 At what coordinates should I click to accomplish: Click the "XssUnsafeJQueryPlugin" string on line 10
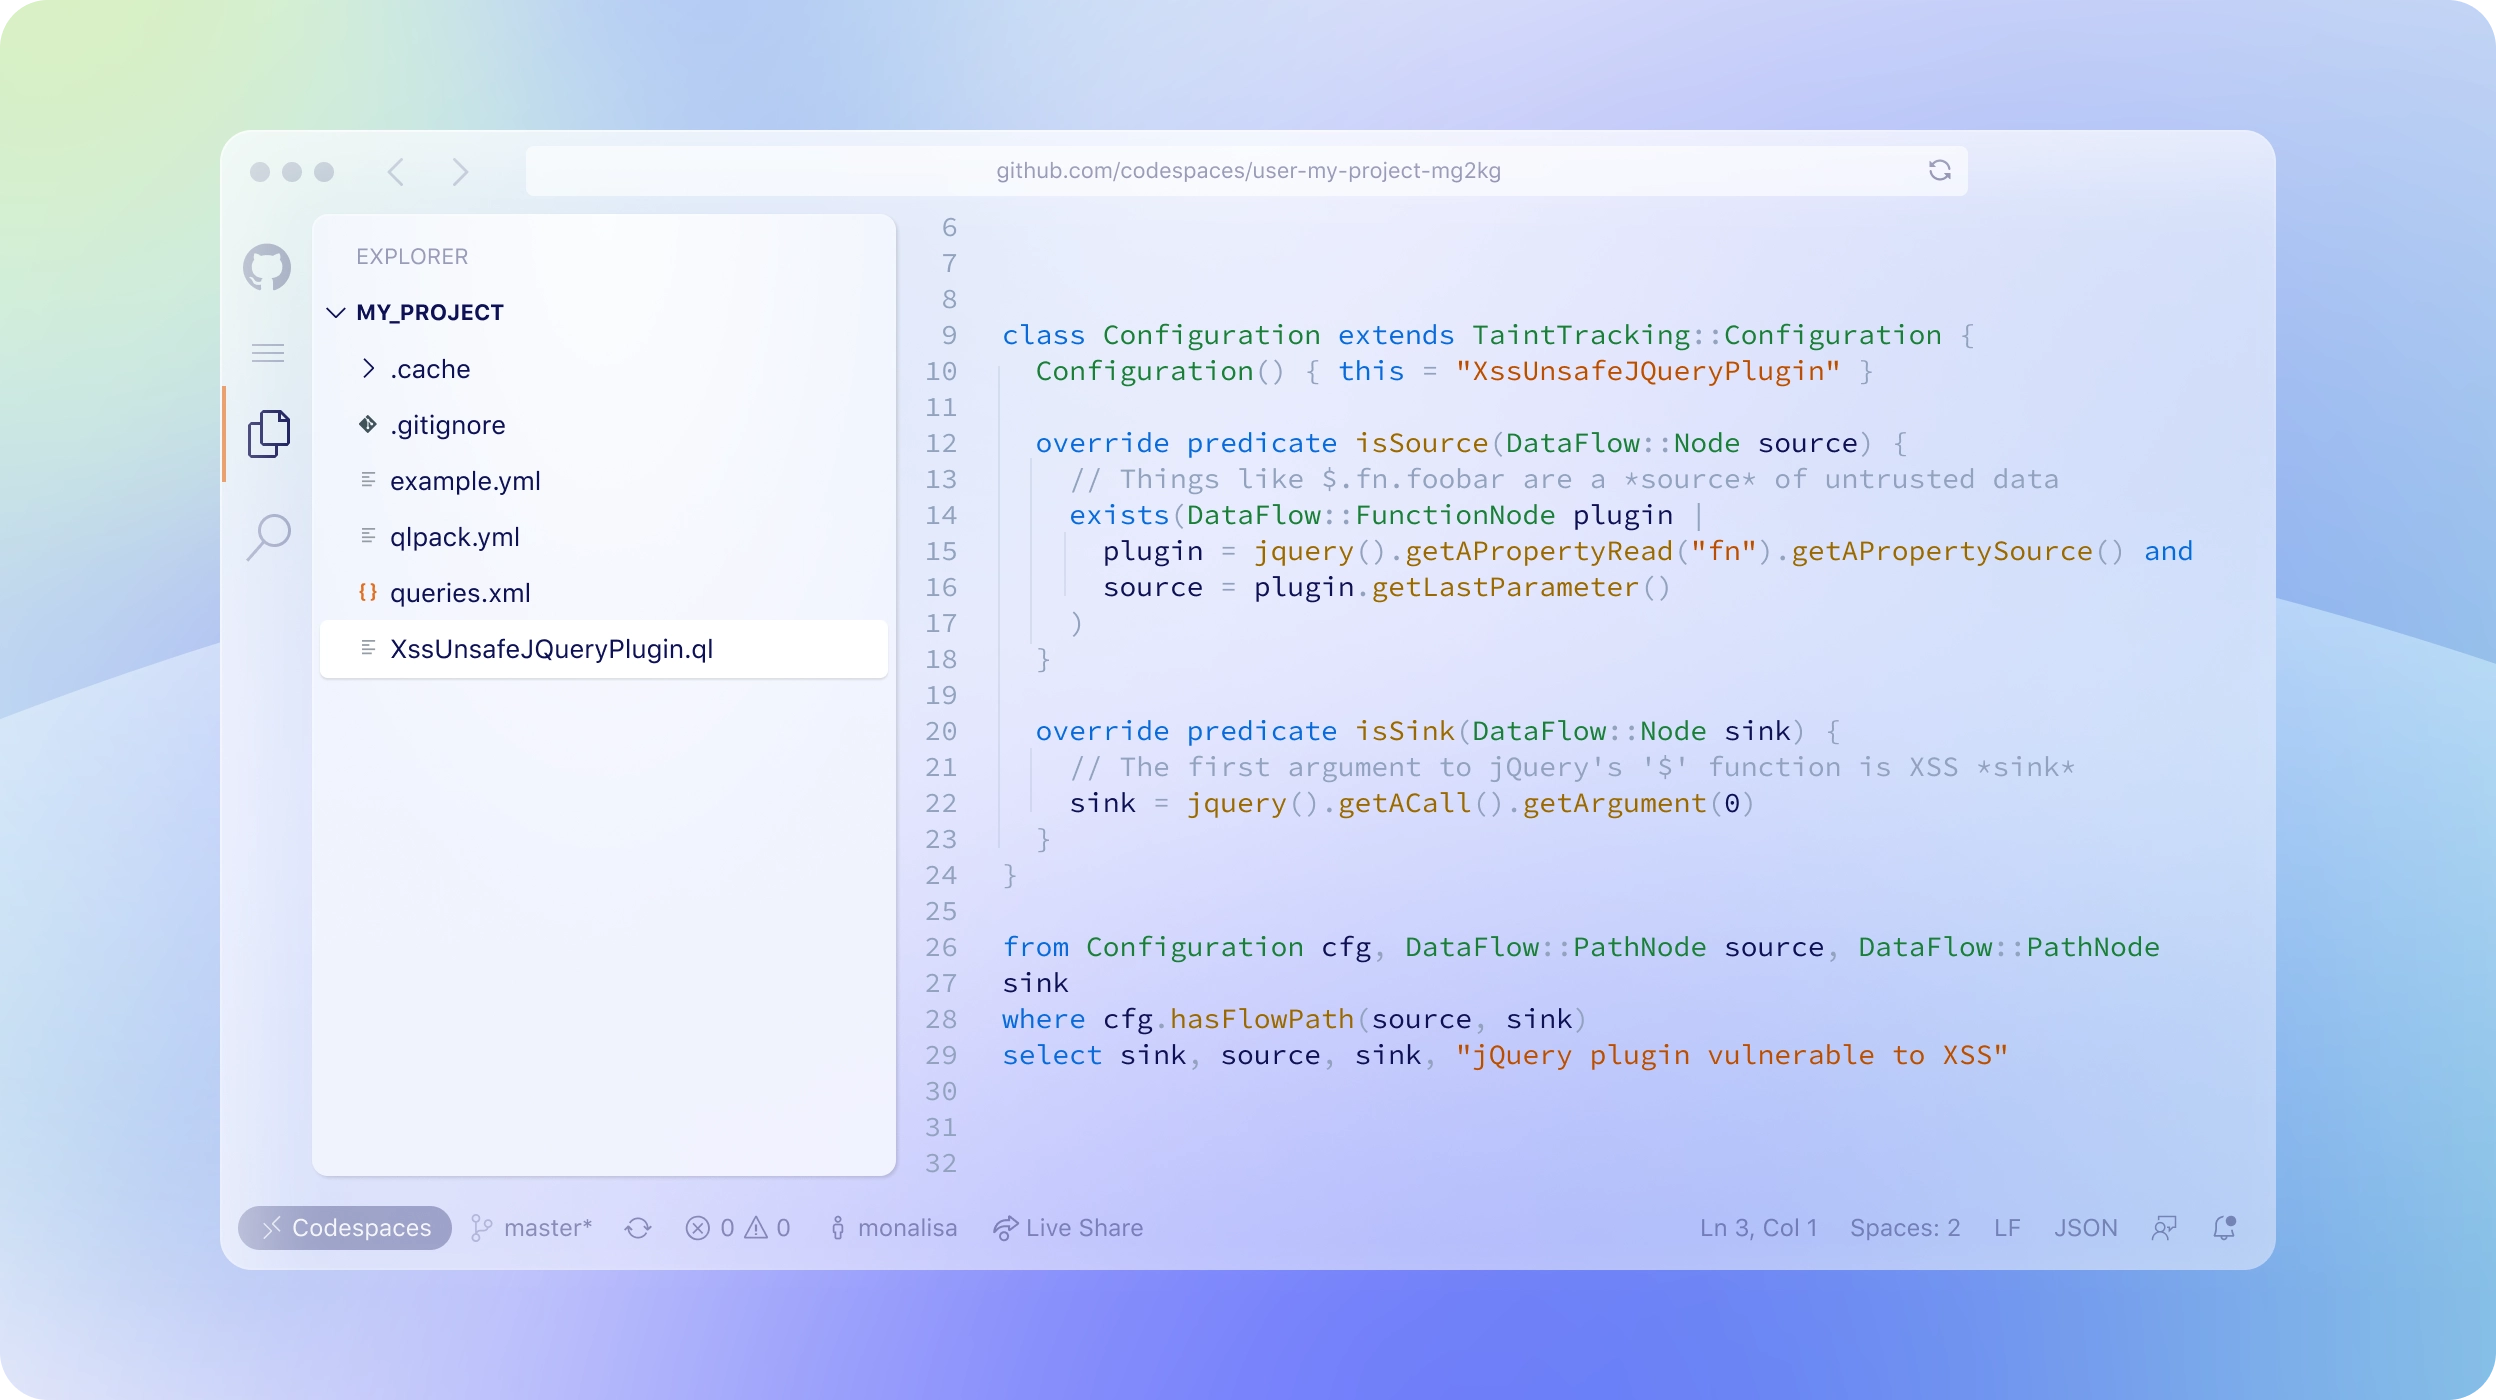tap(1648, 371)
